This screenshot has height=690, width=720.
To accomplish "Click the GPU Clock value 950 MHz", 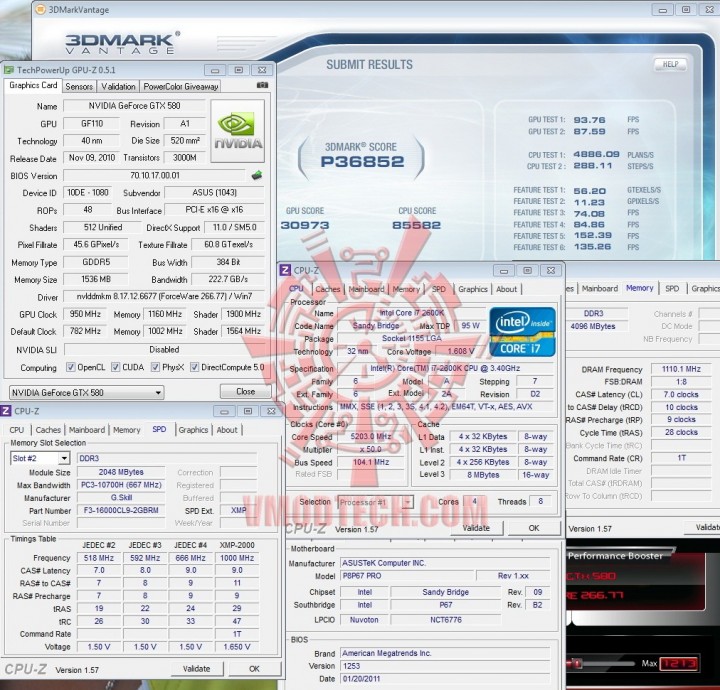I will point(85,314).
